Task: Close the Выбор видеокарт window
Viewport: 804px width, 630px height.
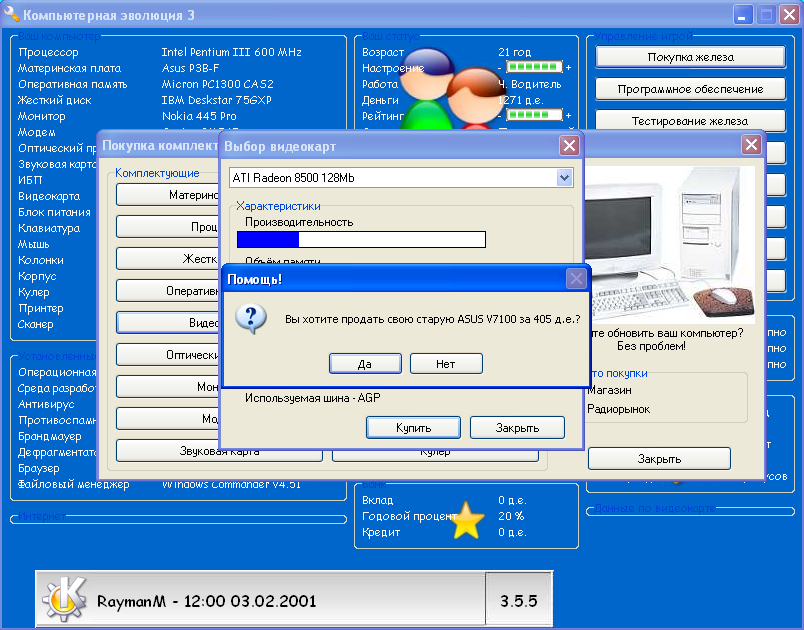Action: [x=569, y=146]
